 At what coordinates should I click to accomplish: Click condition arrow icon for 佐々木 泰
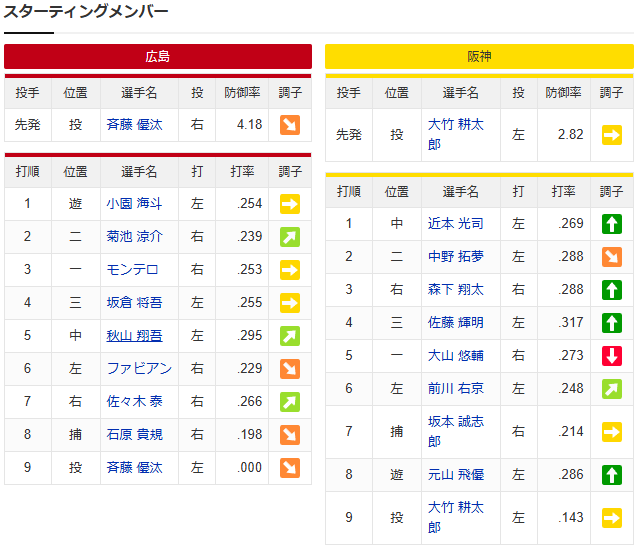pyautogui.click(x=290, y=402)
